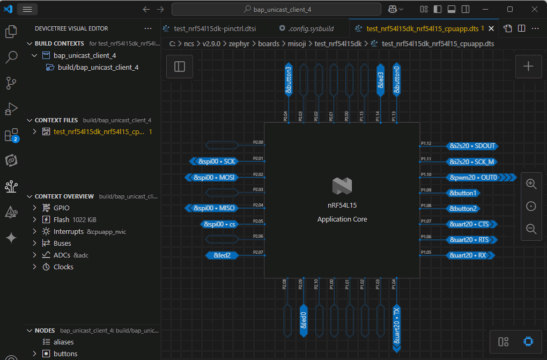Expand the buttons node
The image size is (547, 360).
click(35, 354)
